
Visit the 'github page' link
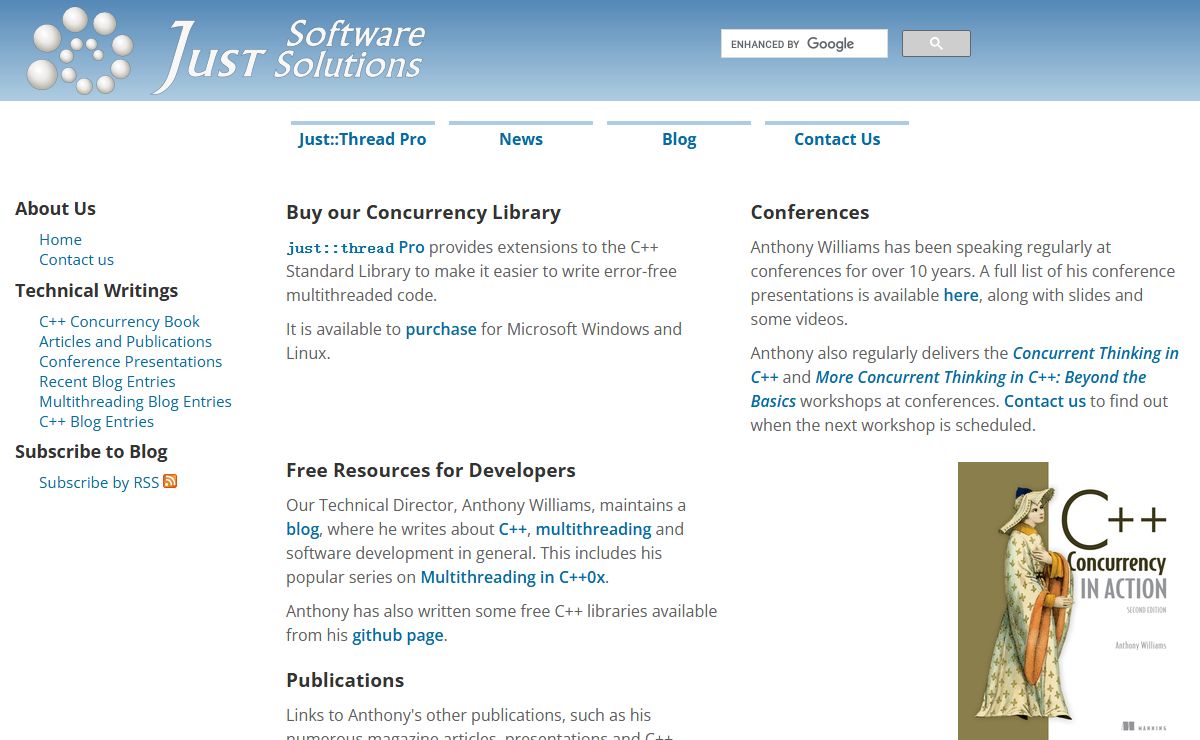397,635
